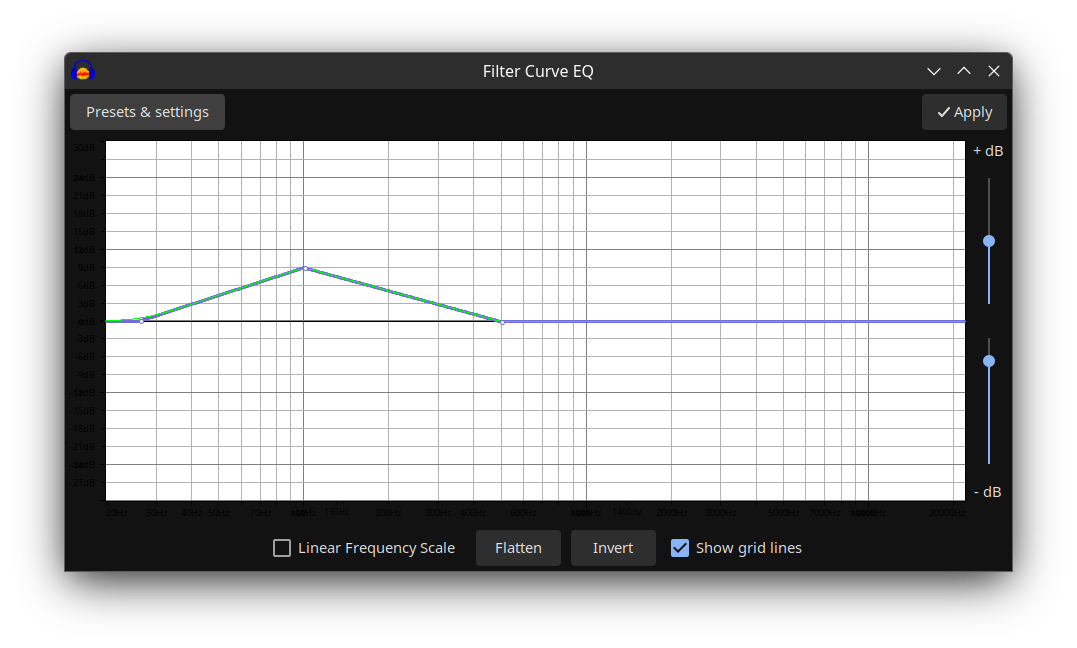The width and height of the screenshot is (1077, 648).
Task: Minimize the Filter Curve EQ window
Action: 934,71
